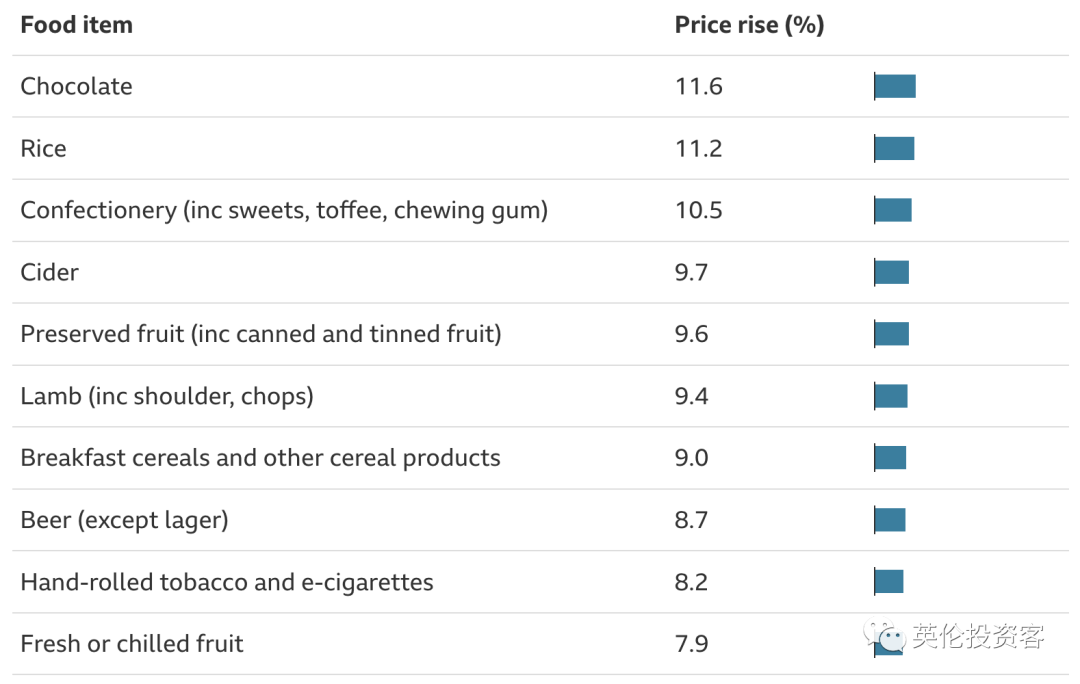Click the Confectionery row text
This screenshot has height=684, width=1080.
pos(284,210)
